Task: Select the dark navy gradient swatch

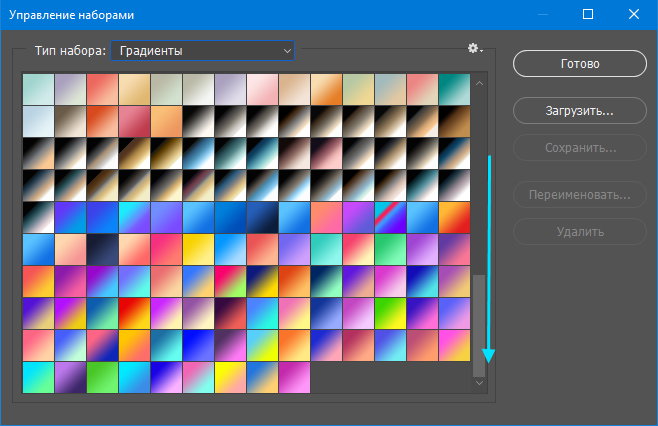Action: pos(102,249)
